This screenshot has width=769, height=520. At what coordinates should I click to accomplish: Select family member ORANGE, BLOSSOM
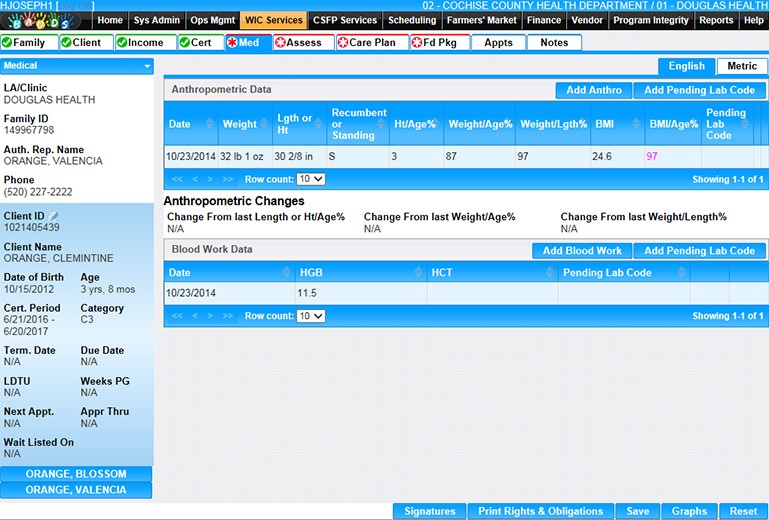click(x=76, y=474)
